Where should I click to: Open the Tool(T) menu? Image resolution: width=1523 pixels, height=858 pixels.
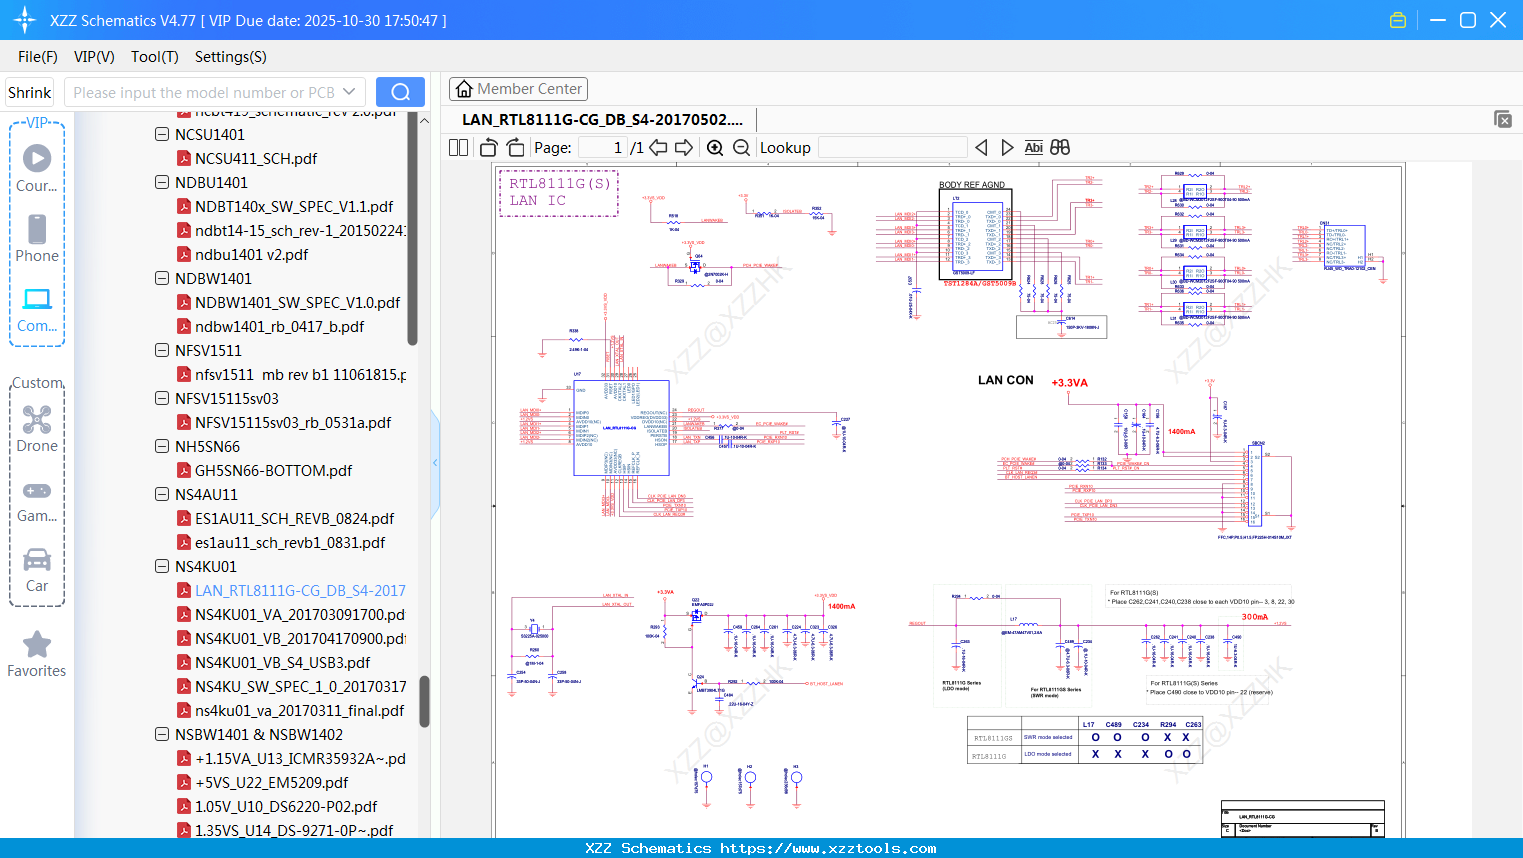154,57
